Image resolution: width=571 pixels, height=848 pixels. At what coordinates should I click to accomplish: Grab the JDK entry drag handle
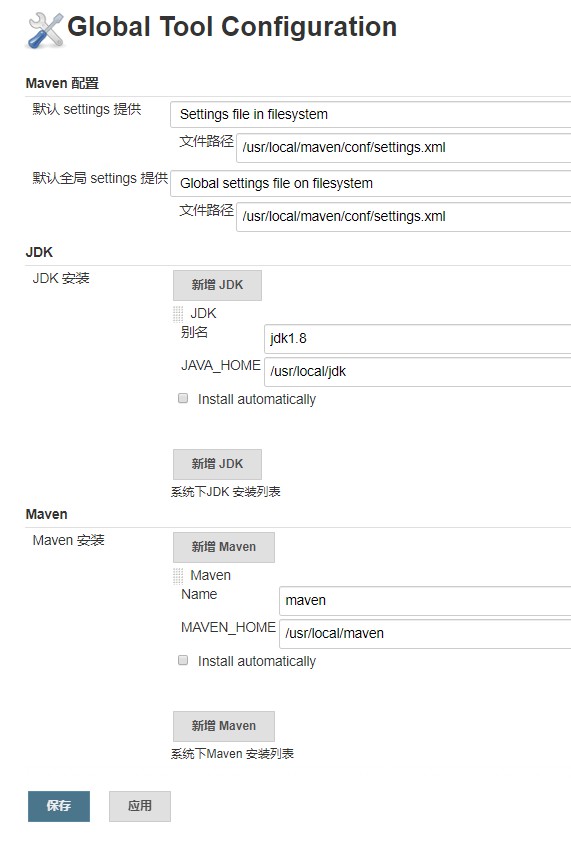(x=178, y=314)
